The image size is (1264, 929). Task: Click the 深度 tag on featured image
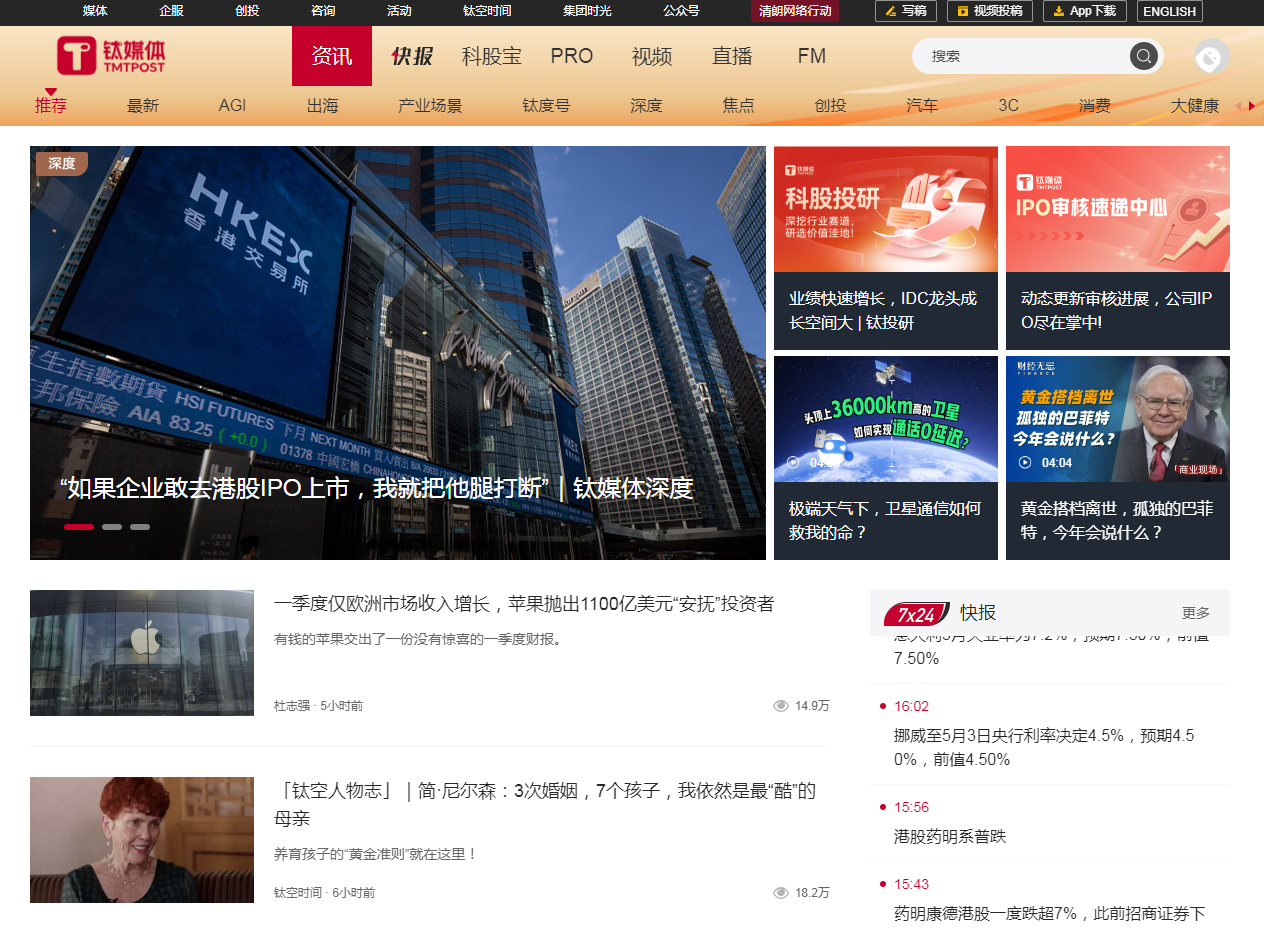[x=62, y=163]
